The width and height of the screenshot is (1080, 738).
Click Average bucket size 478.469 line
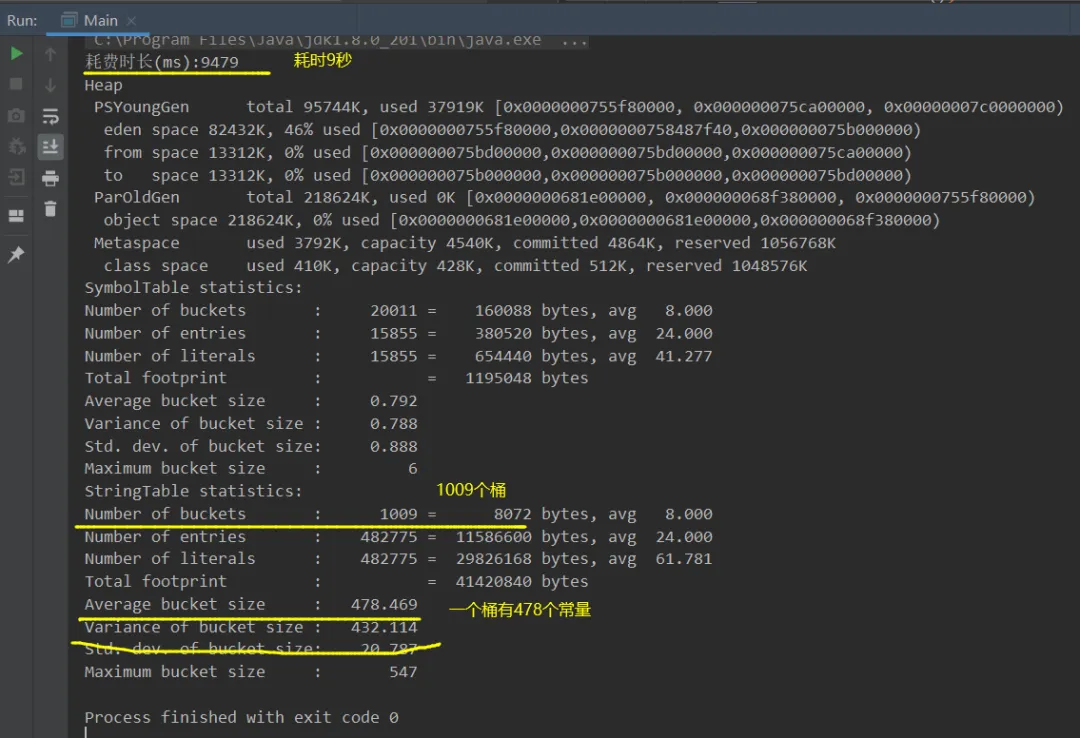coord(251,604)
